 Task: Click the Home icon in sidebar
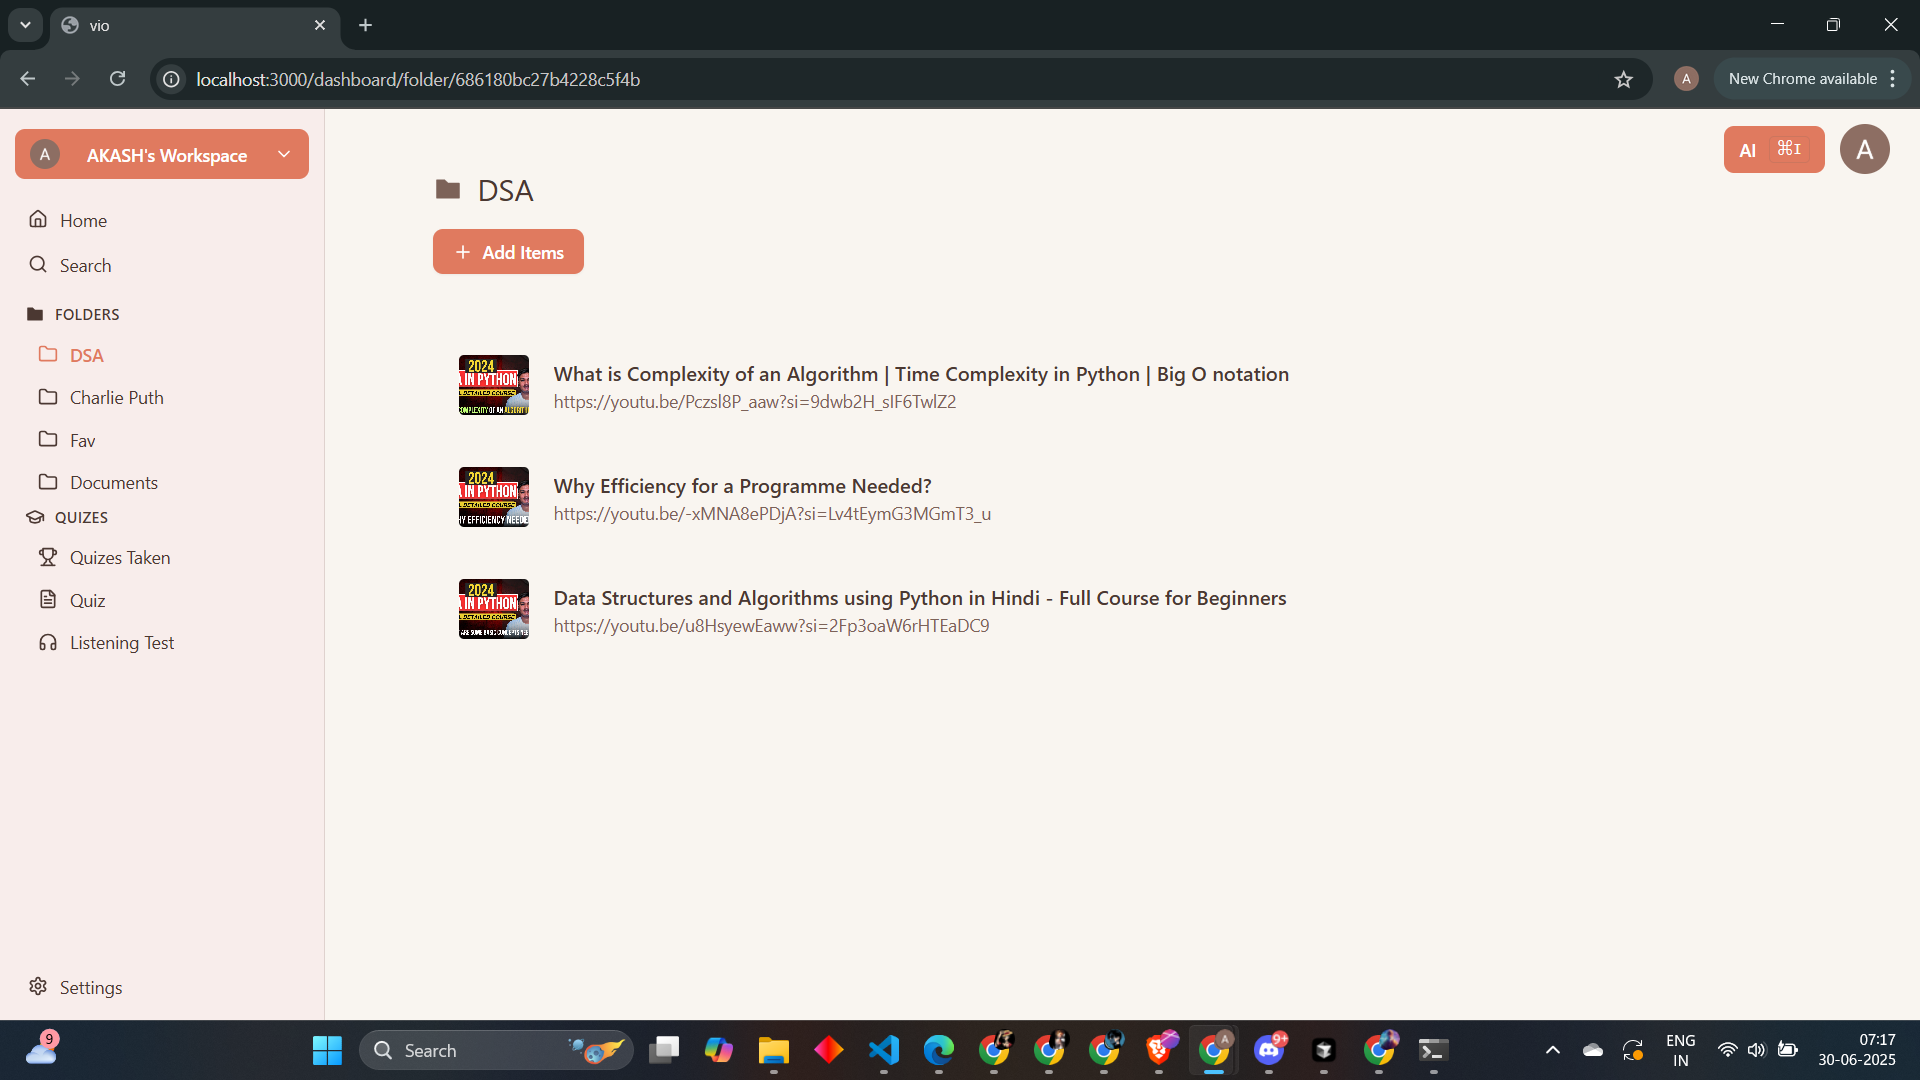click(x=38, y=219)
